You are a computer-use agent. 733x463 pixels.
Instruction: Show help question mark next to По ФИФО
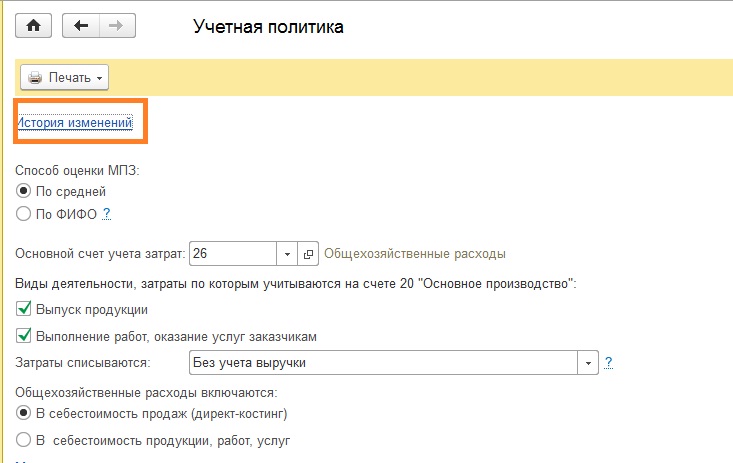click(x=107, y=214)
